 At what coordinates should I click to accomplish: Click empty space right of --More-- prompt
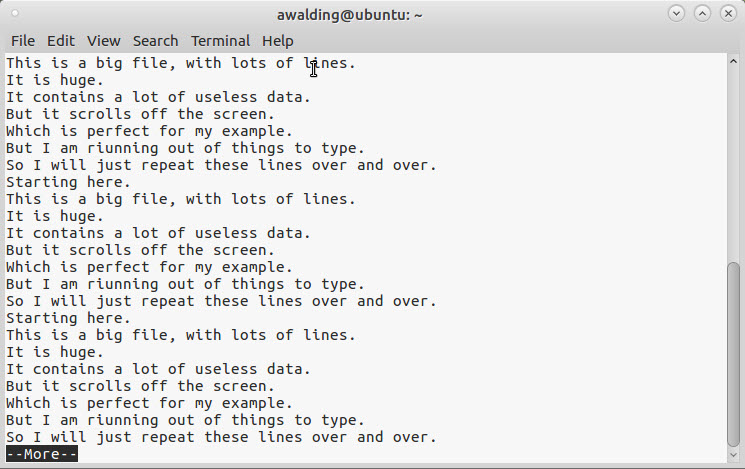pos(400,454)
